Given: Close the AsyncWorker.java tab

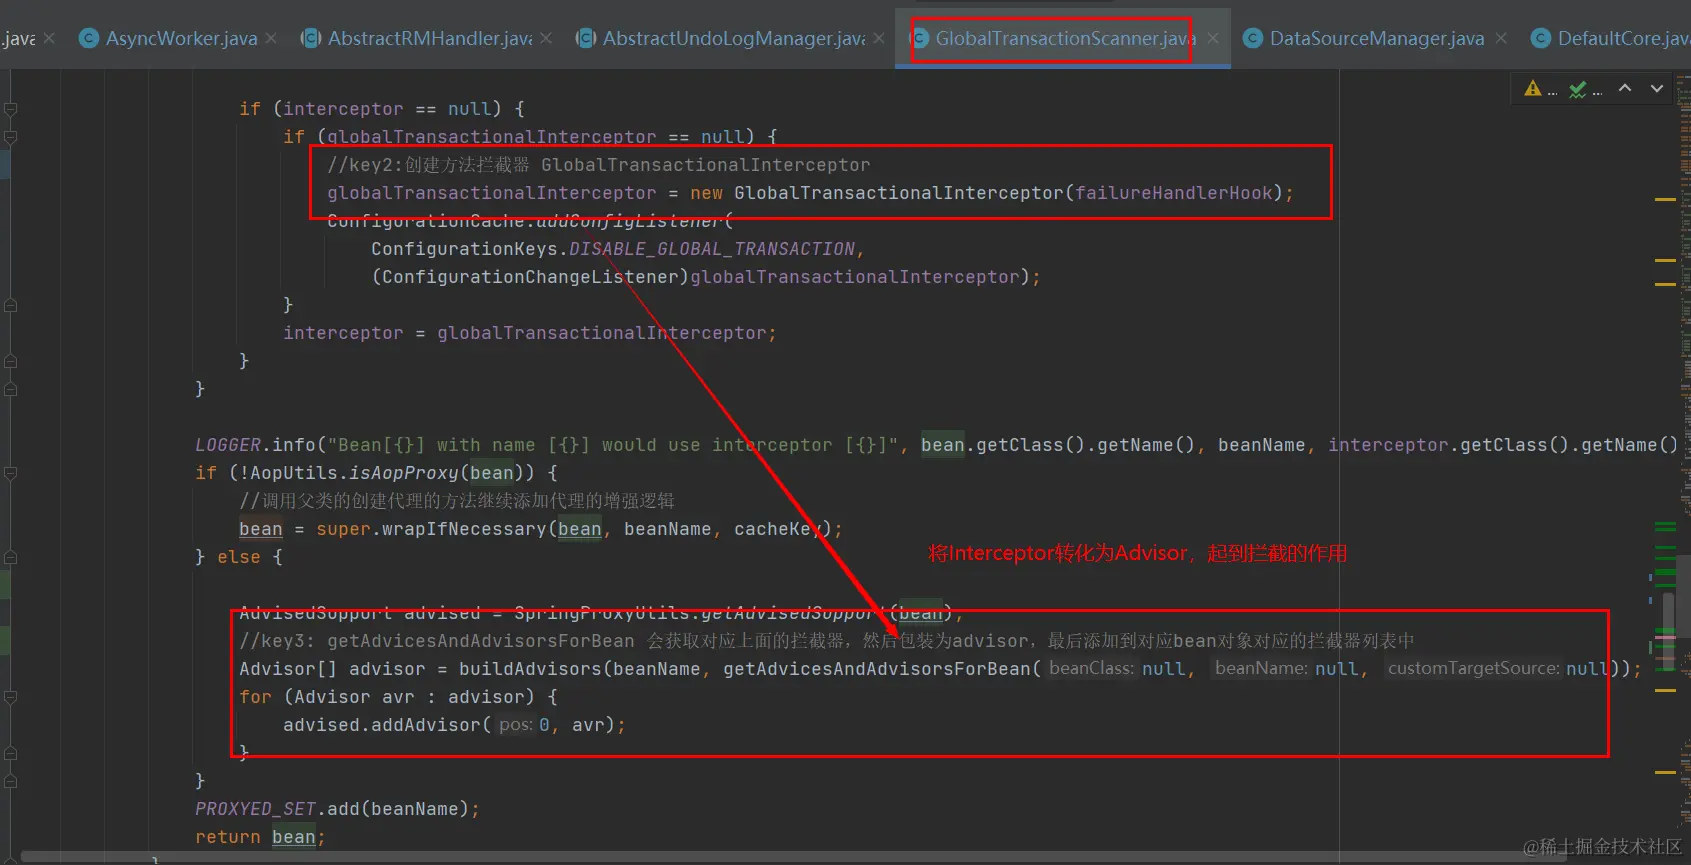Looking at the screenshot, I should 271,38.
